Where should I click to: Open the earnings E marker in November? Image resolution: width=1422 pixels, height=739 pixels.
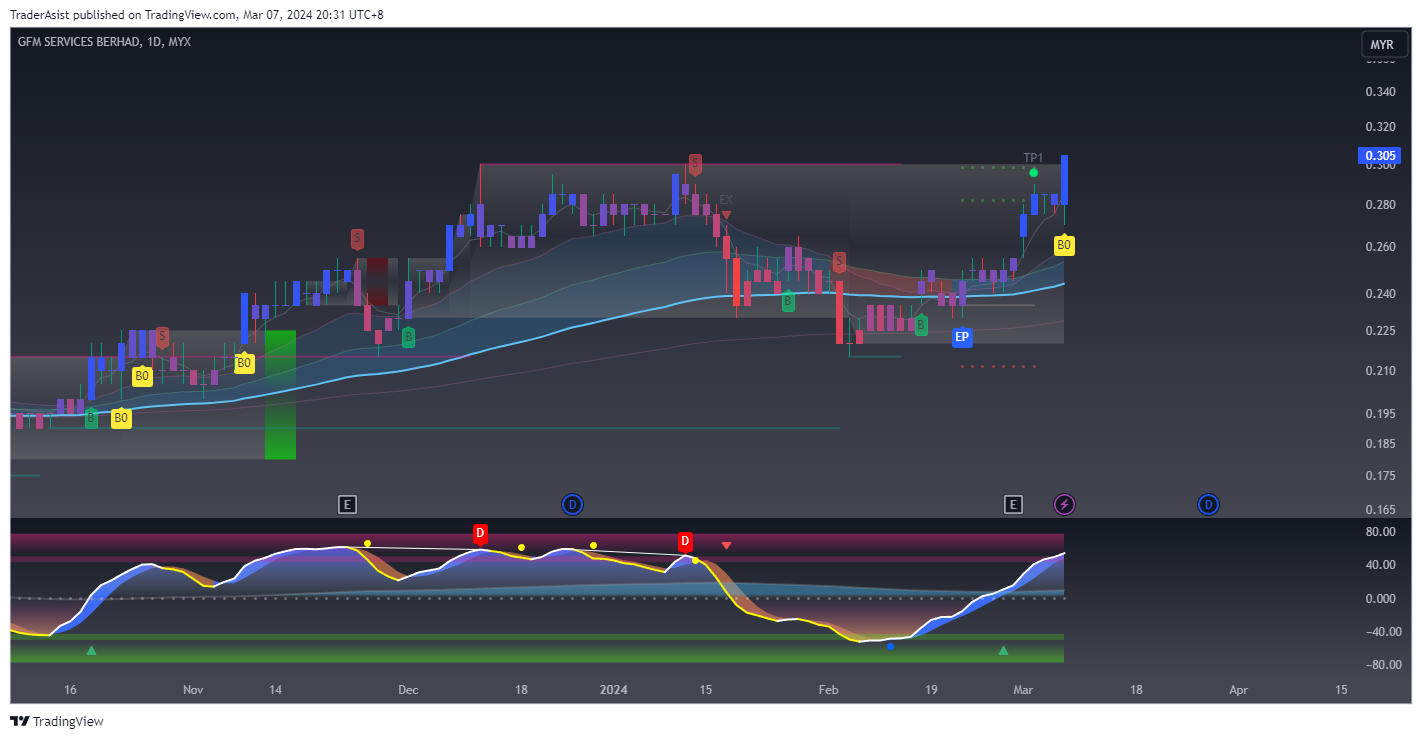pos(347,504)
